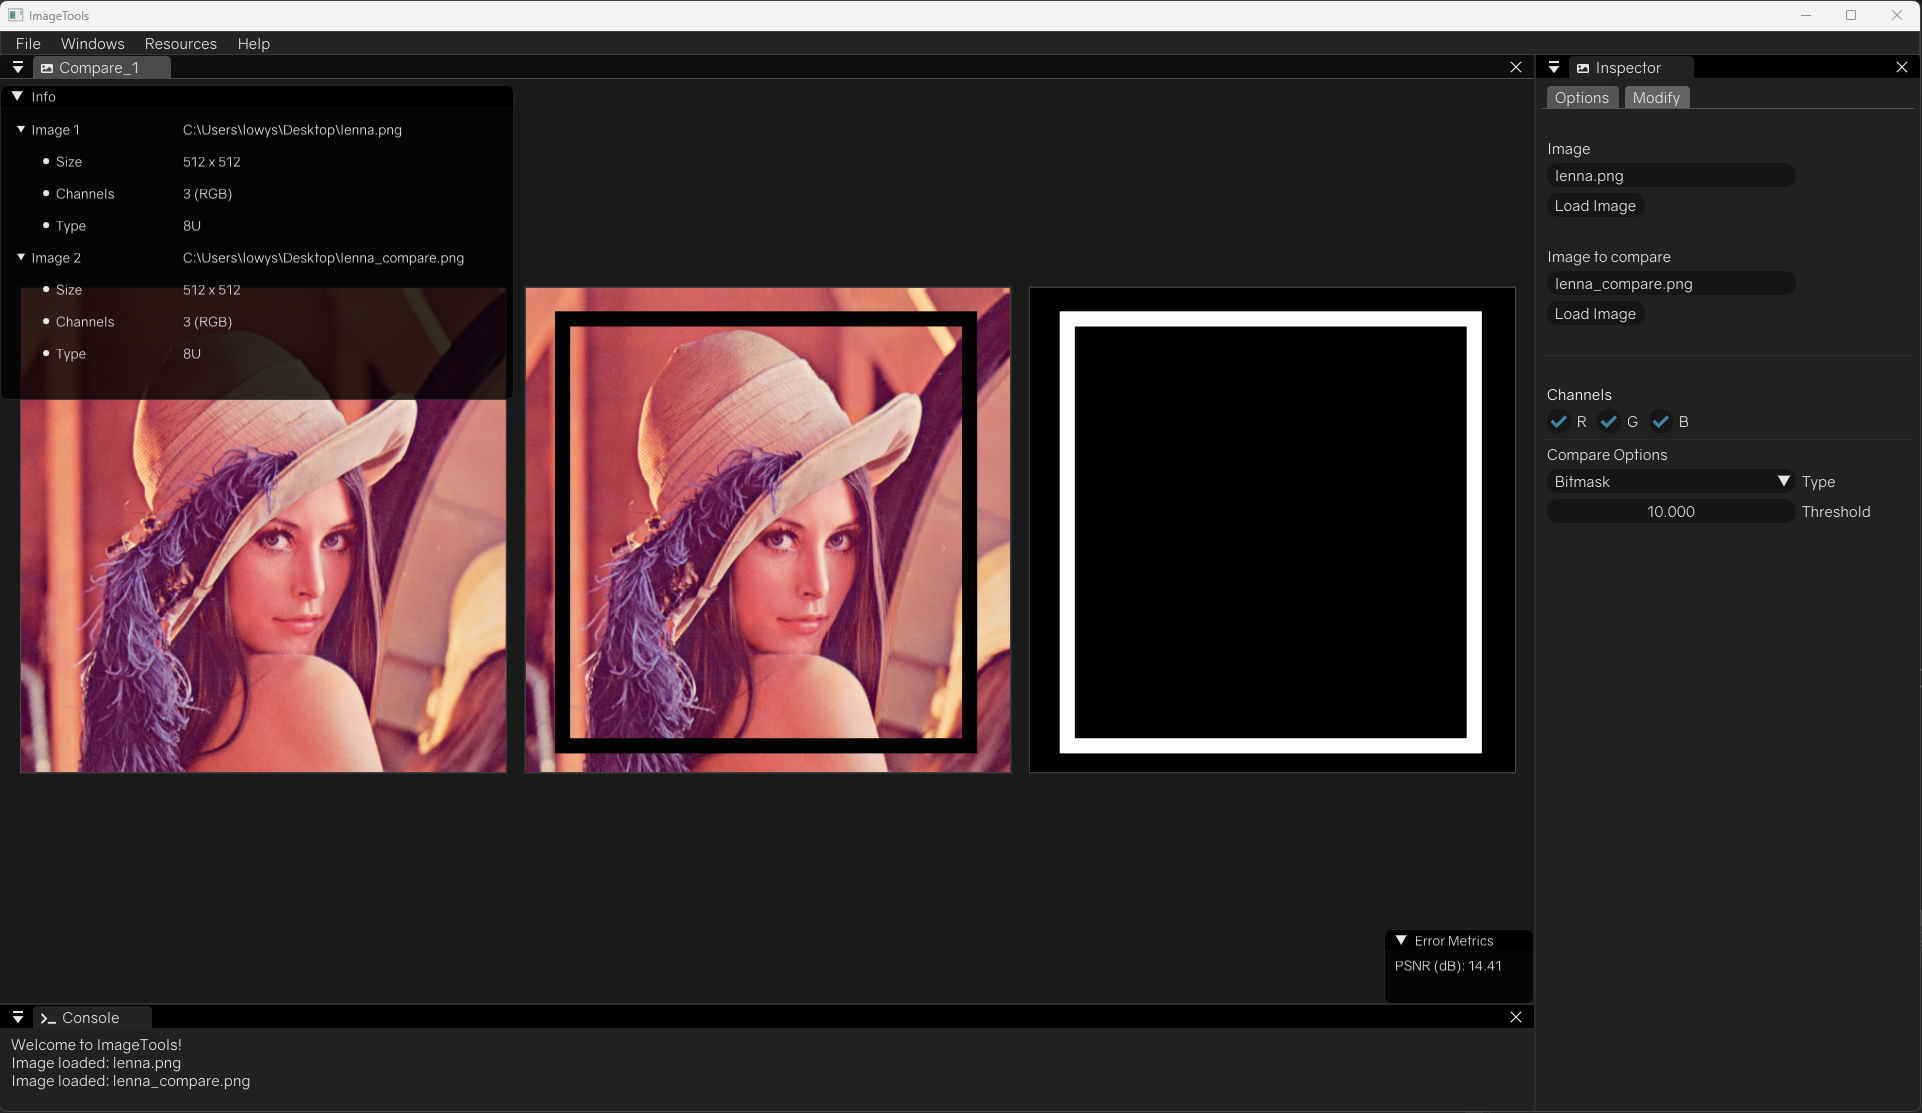Click the Console panel dock menu icon
1922x1113 pixels.
pyautogui.click(x=17, y=1018)
